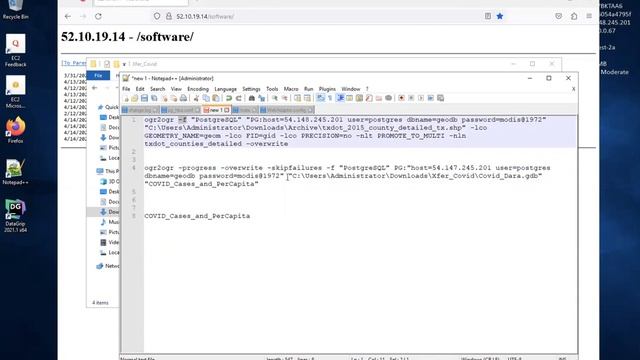This screenshot has width=640, height=360.
Task: Click the Replace toolbar icon
Action: coord(261,98)
